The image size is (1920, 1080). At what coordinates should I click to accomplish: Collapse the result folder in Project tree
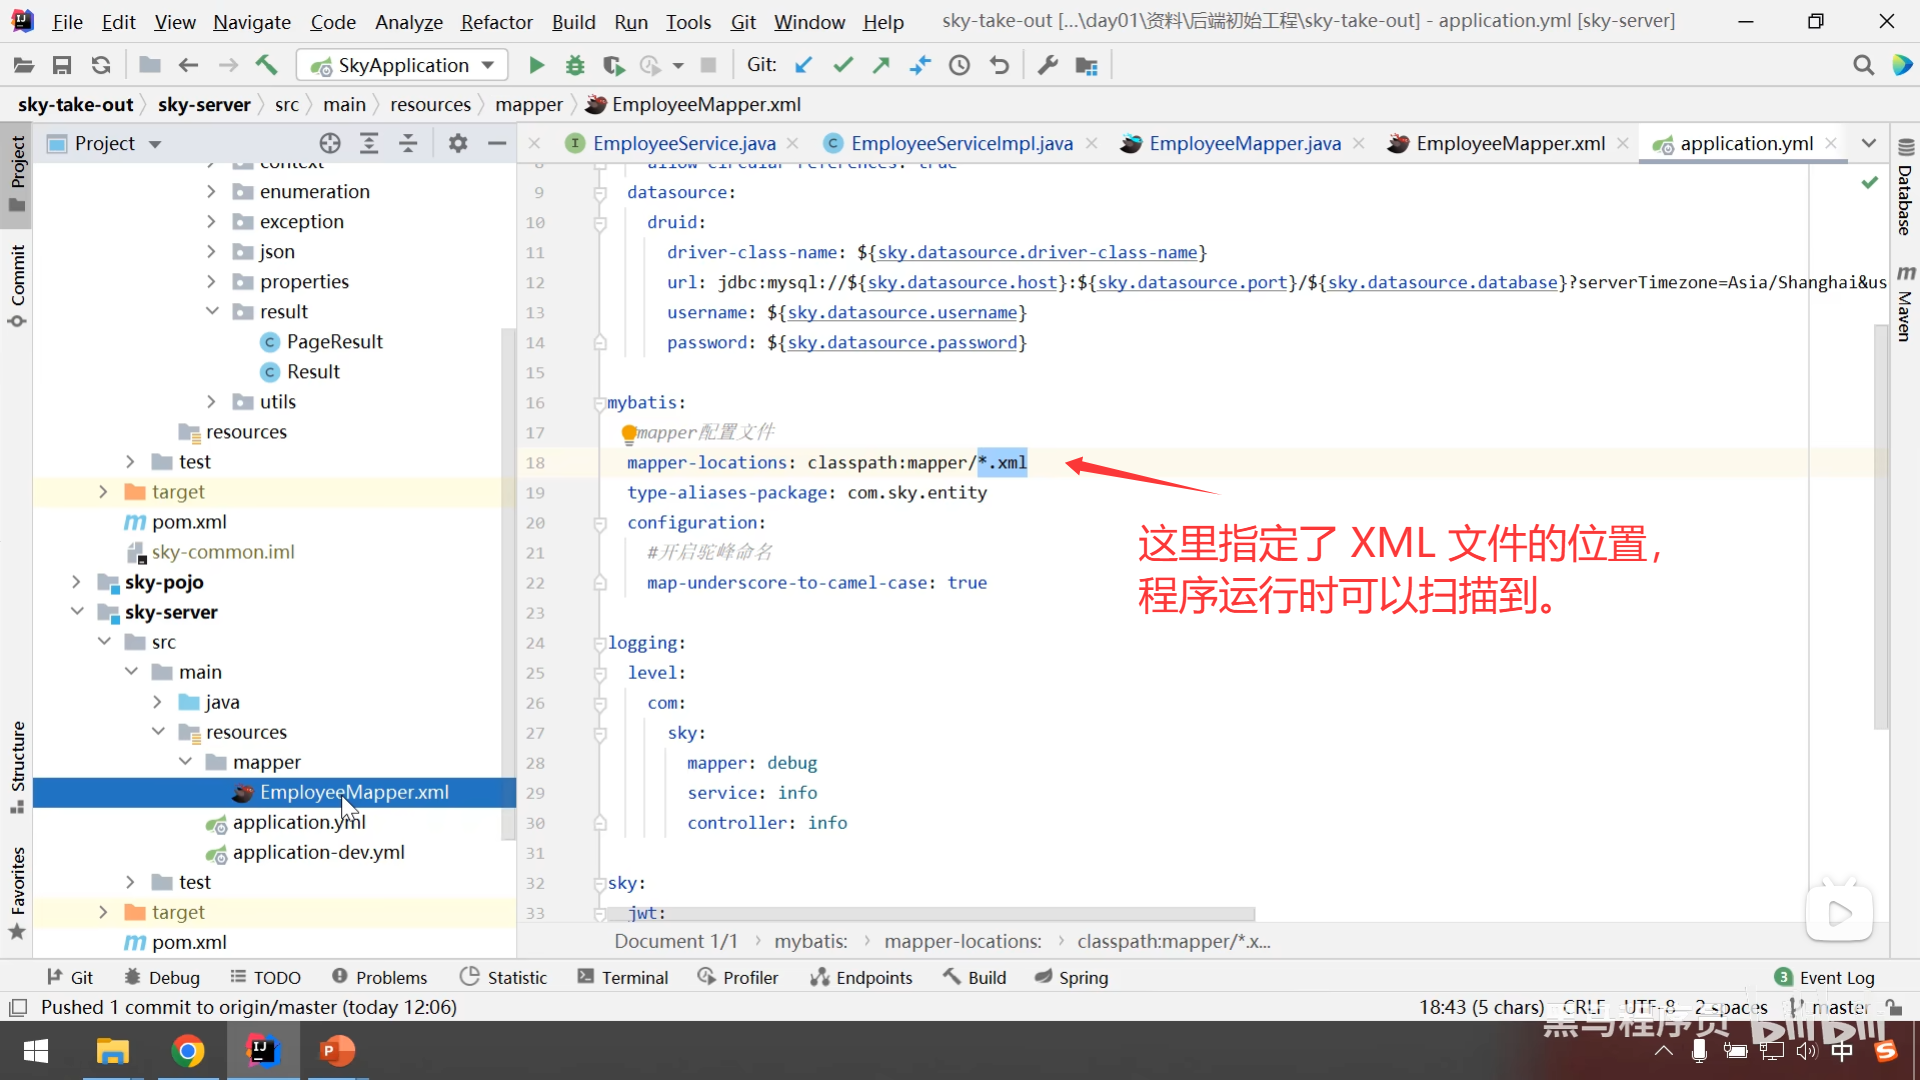click(212, 312)
